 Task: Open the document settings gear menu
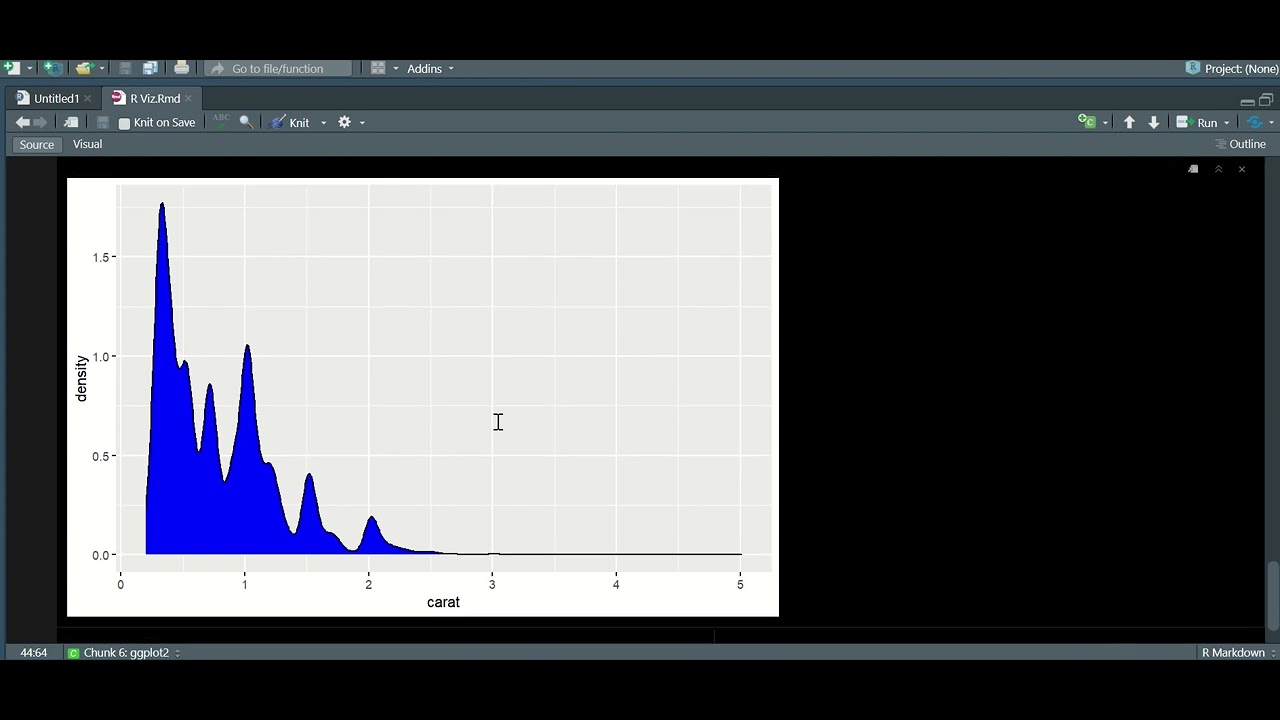345,122
